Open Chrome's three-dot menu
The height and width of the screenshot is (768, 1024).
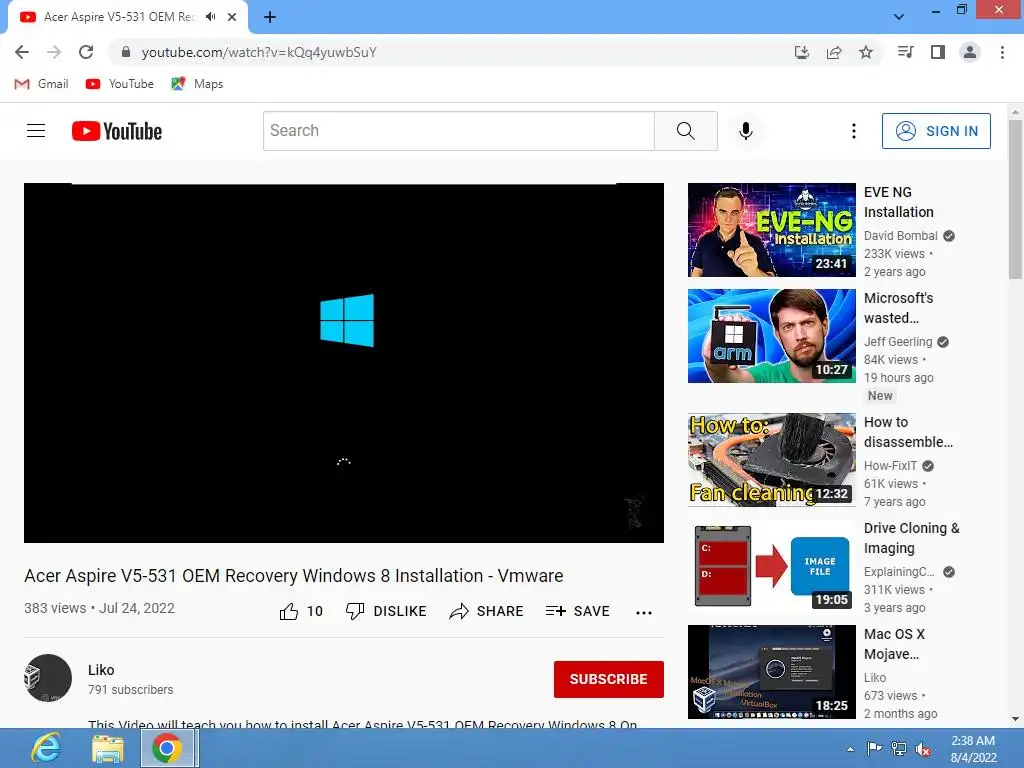click(1002, 52)
